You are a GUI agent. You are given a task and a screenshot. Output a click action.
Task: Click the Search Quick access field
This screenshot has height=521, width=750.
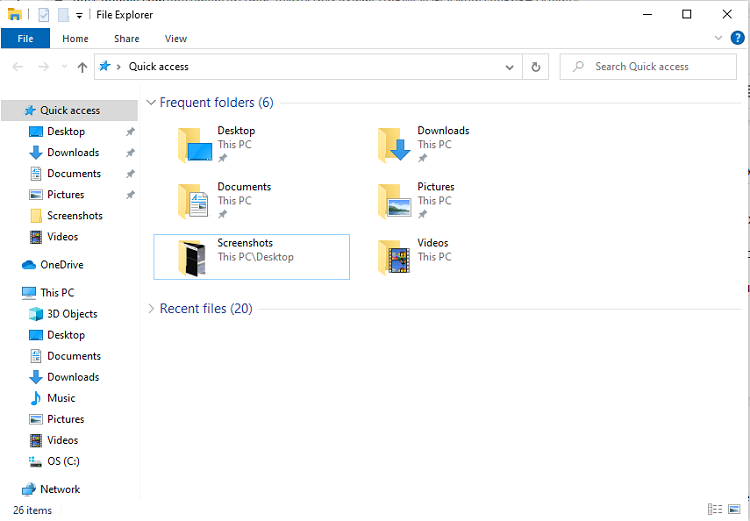click(648, 67)
